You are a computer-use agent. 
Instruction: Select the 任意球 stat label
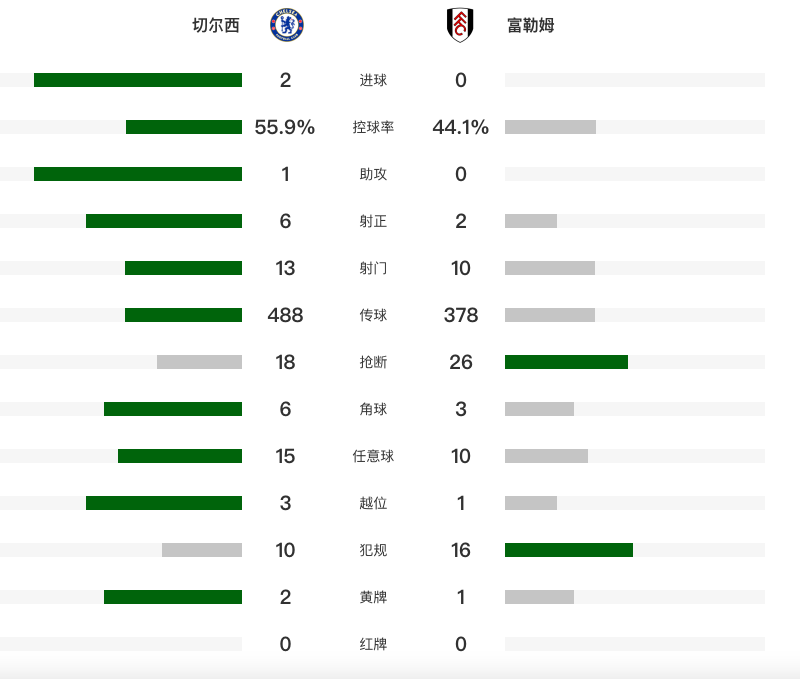[373, 456]
